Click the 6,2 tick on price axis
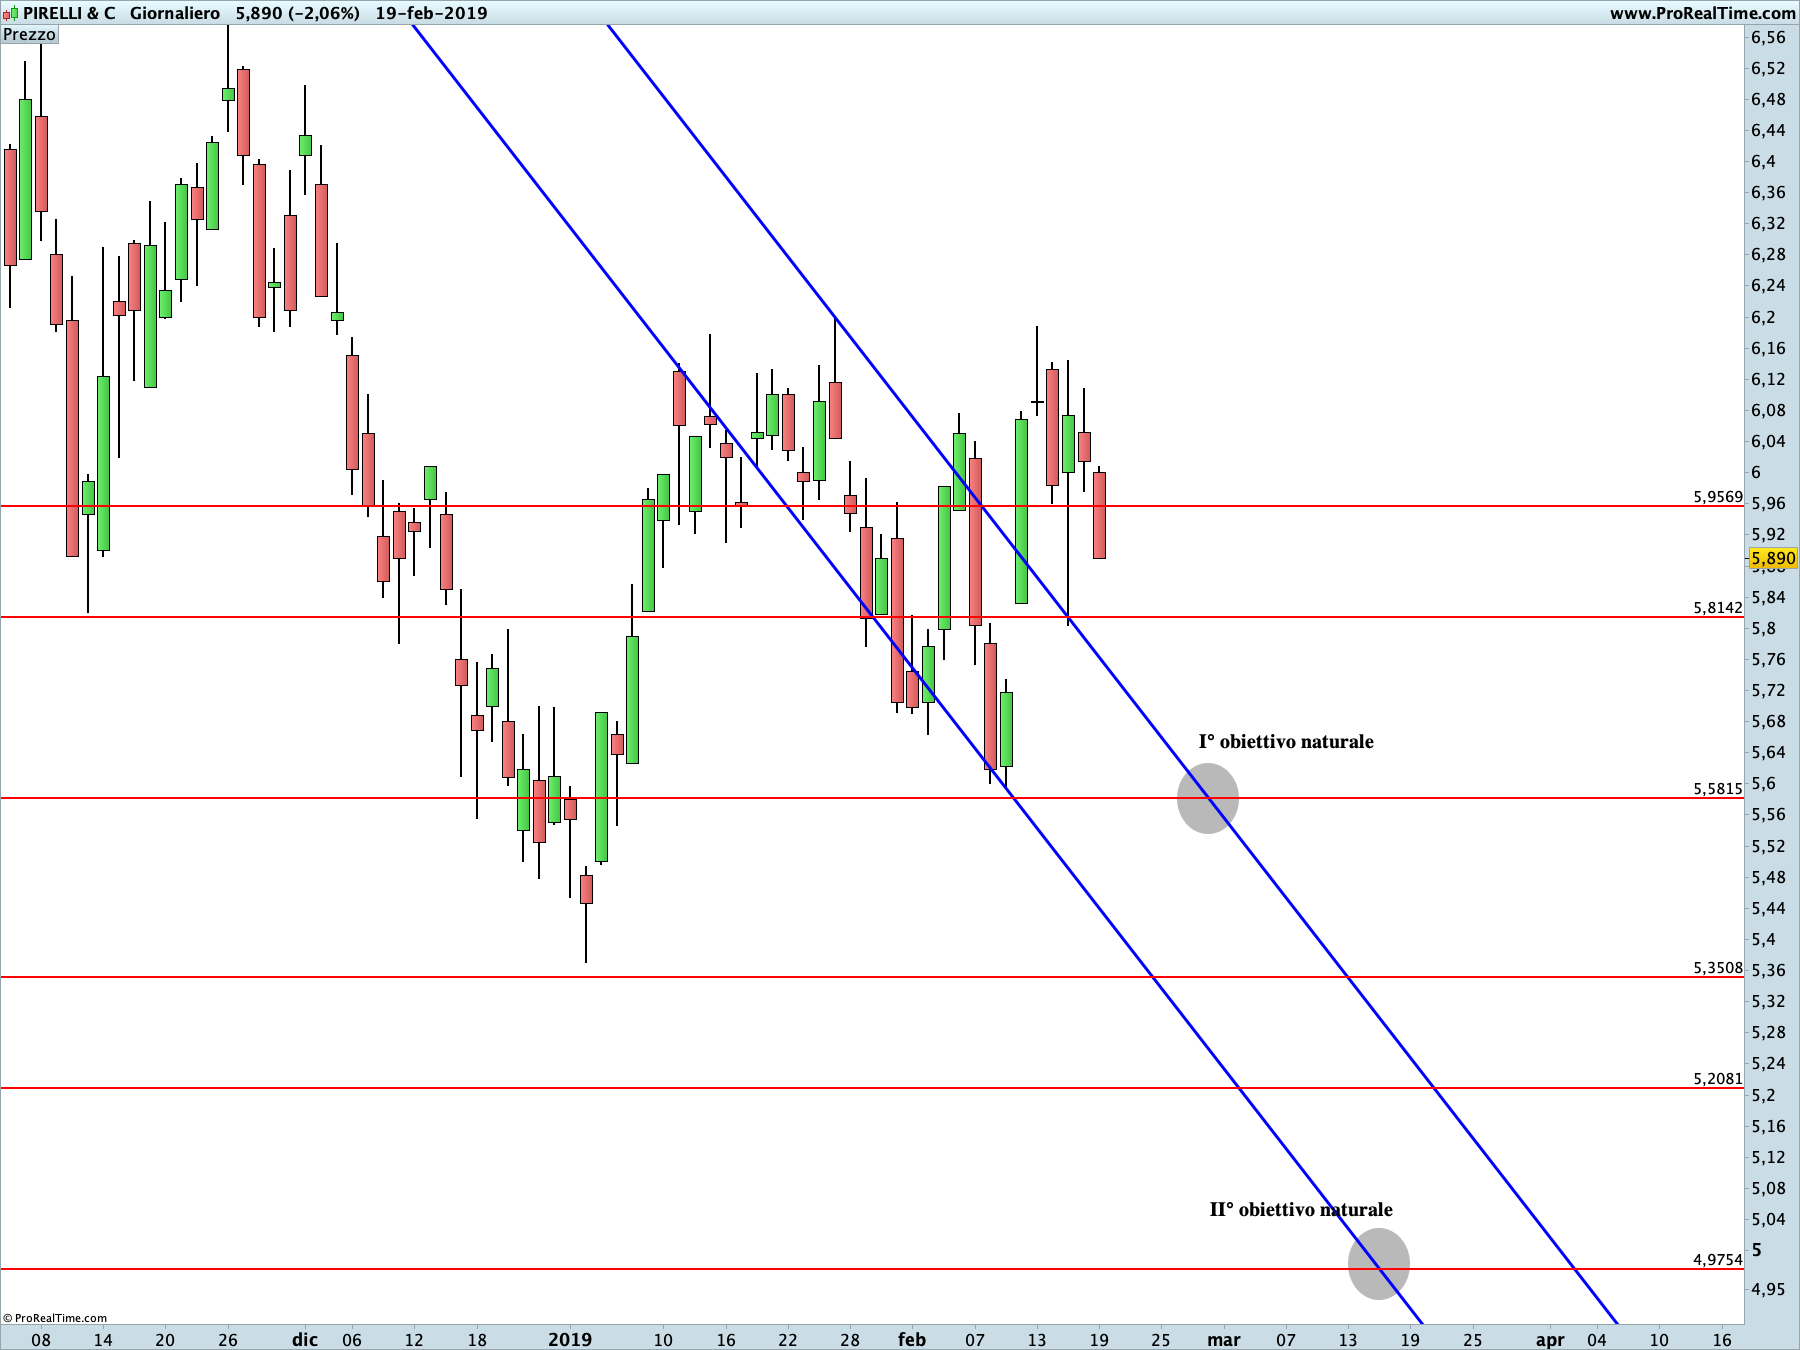 point(1764,317)
